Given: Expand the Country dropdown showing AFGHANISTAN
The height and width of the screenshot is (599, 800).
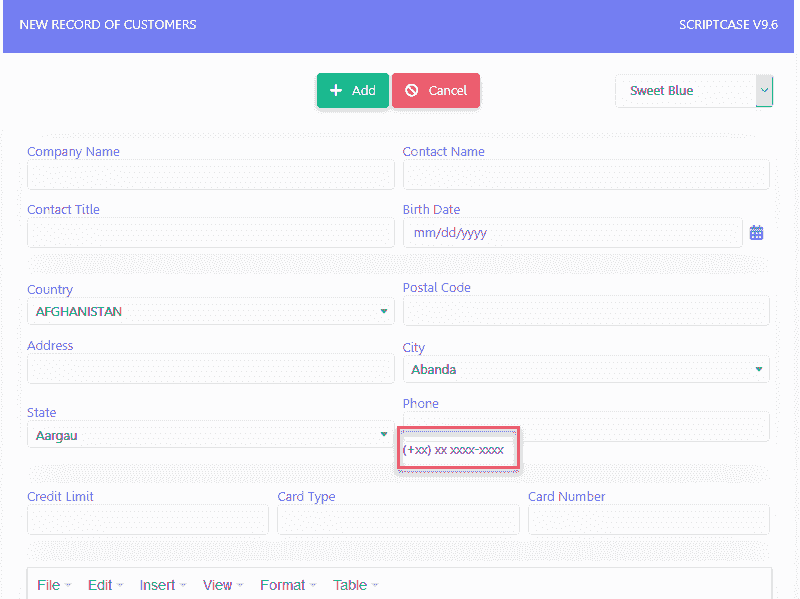Looking at the screenshot, I should click(211, 311).
